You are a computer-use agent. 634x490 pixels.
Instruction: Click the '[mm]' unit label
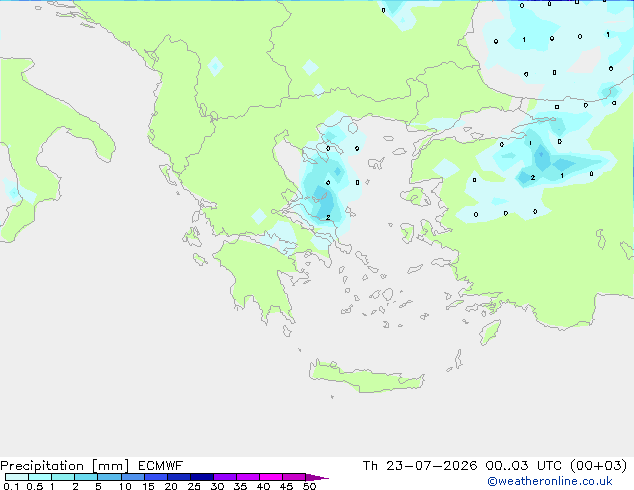coord(110,466)
